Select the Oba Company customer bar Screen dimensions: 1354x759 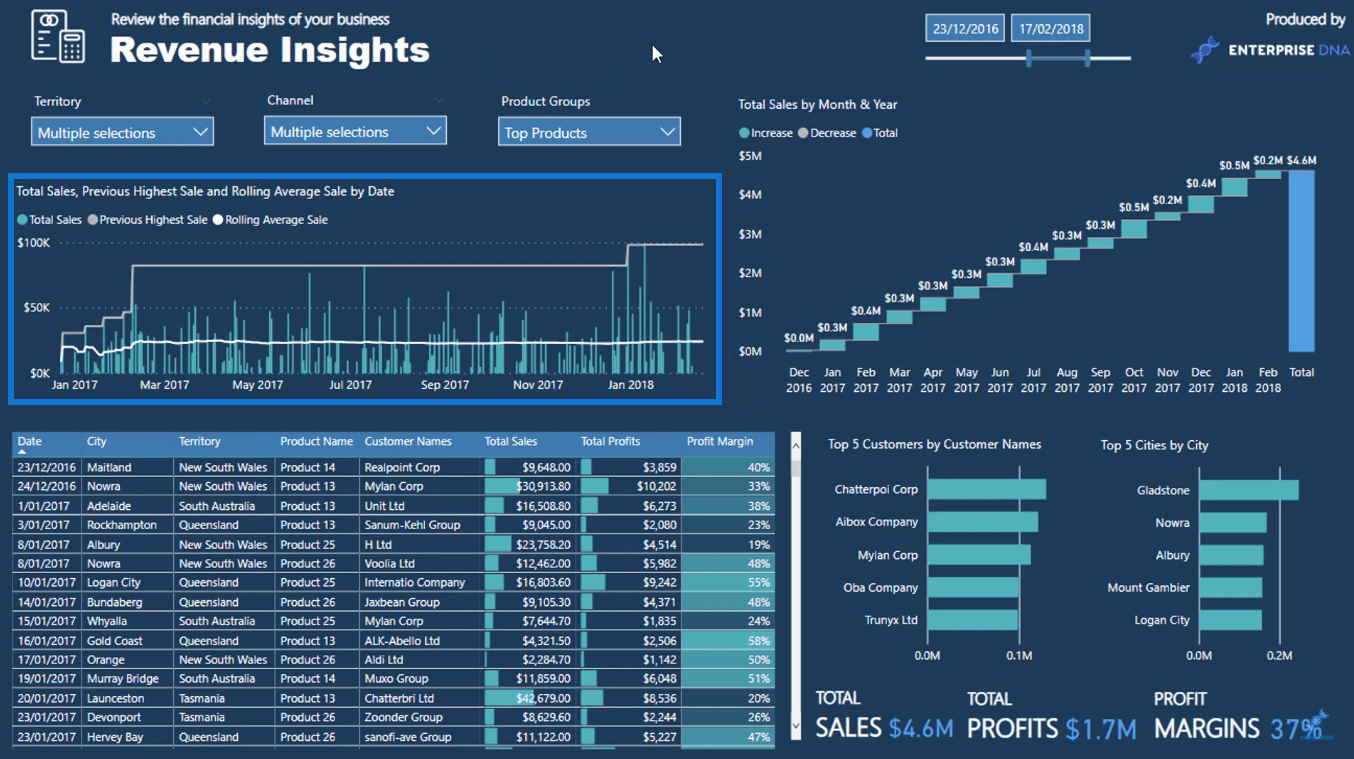[x=973, y=587]
